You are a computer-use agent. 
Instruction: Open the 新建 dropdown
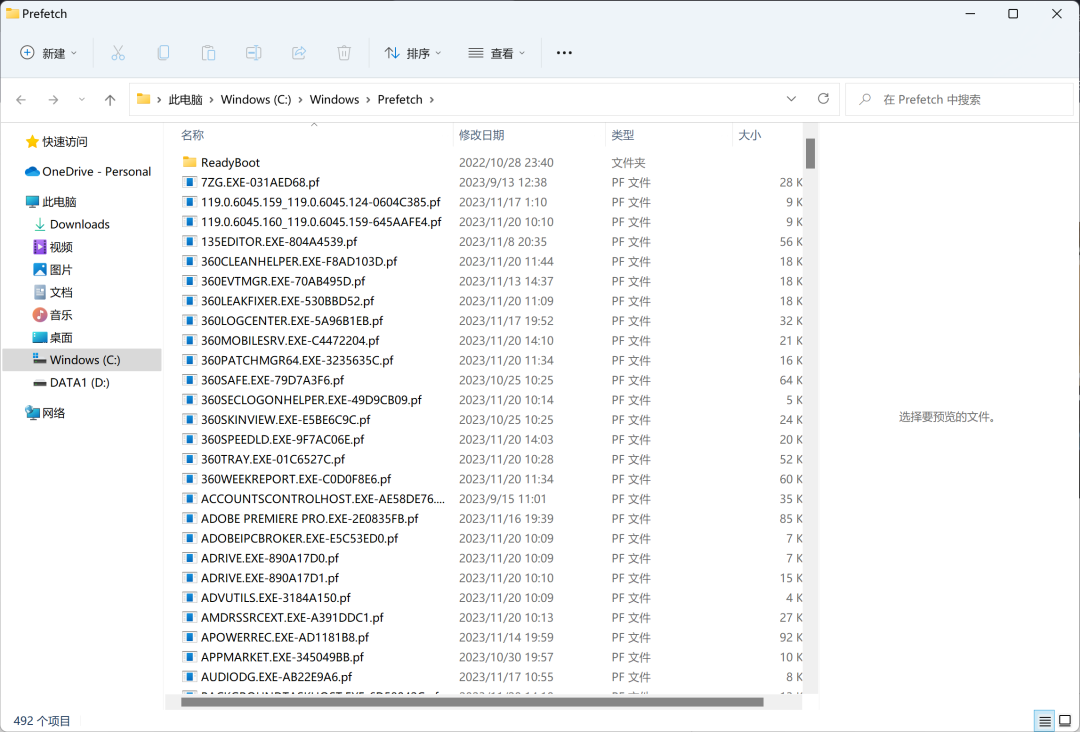[x=47, y=52]
